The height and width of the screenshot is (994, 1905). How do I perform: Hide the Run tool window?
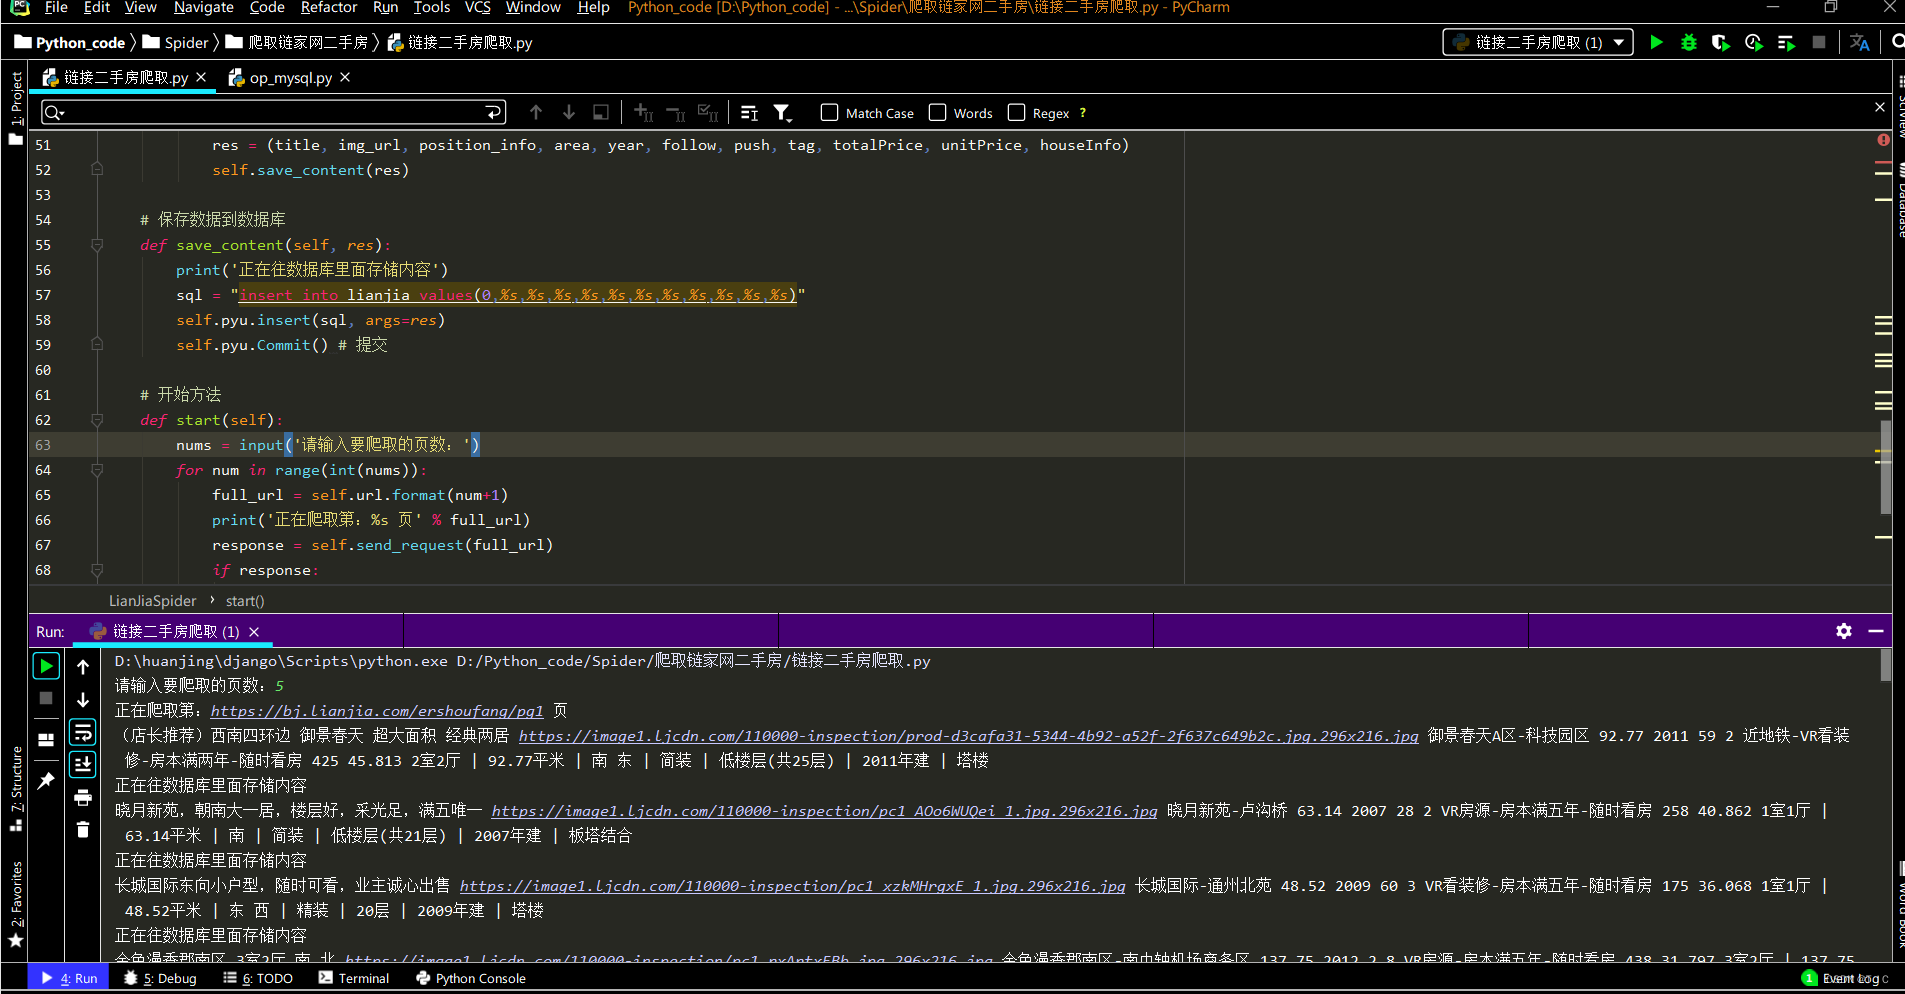point(1876,631)
